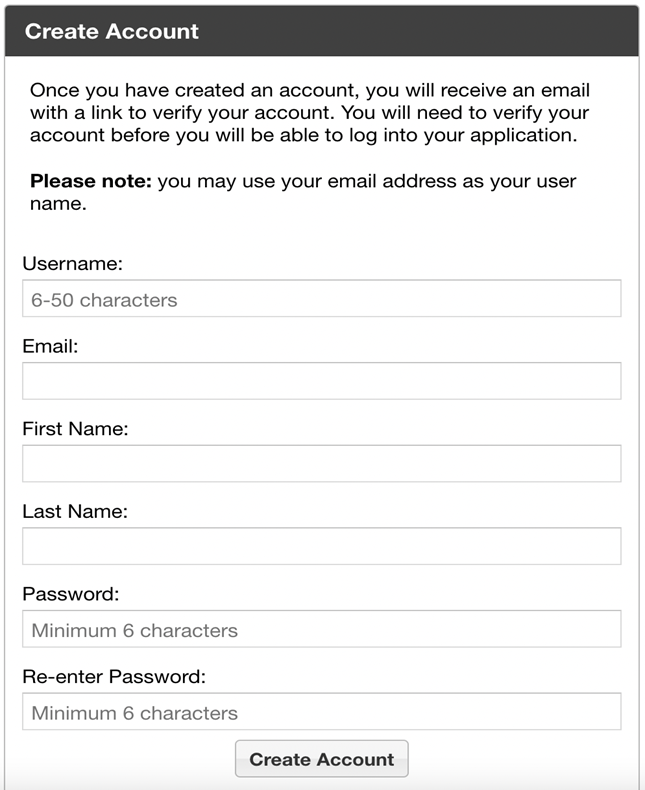This screenshot has width=645, height=790.
Task: Click the '6-50 characters' placeholder hint
Action: [x=104, y=300]
